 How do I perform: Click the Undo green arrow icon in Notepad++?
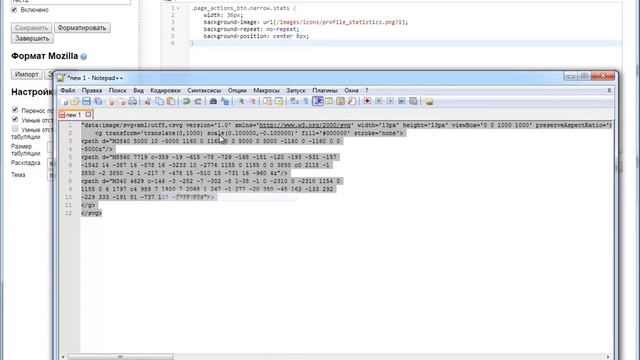[x=186, y=101]
